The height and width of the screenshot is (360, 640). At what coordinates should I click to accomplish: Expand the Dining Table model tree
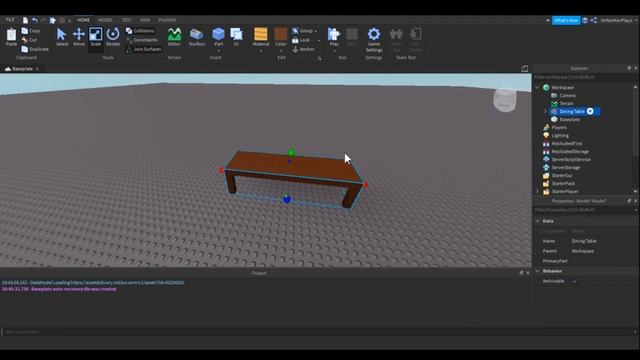pyautogui.click(x=545, y=111)
